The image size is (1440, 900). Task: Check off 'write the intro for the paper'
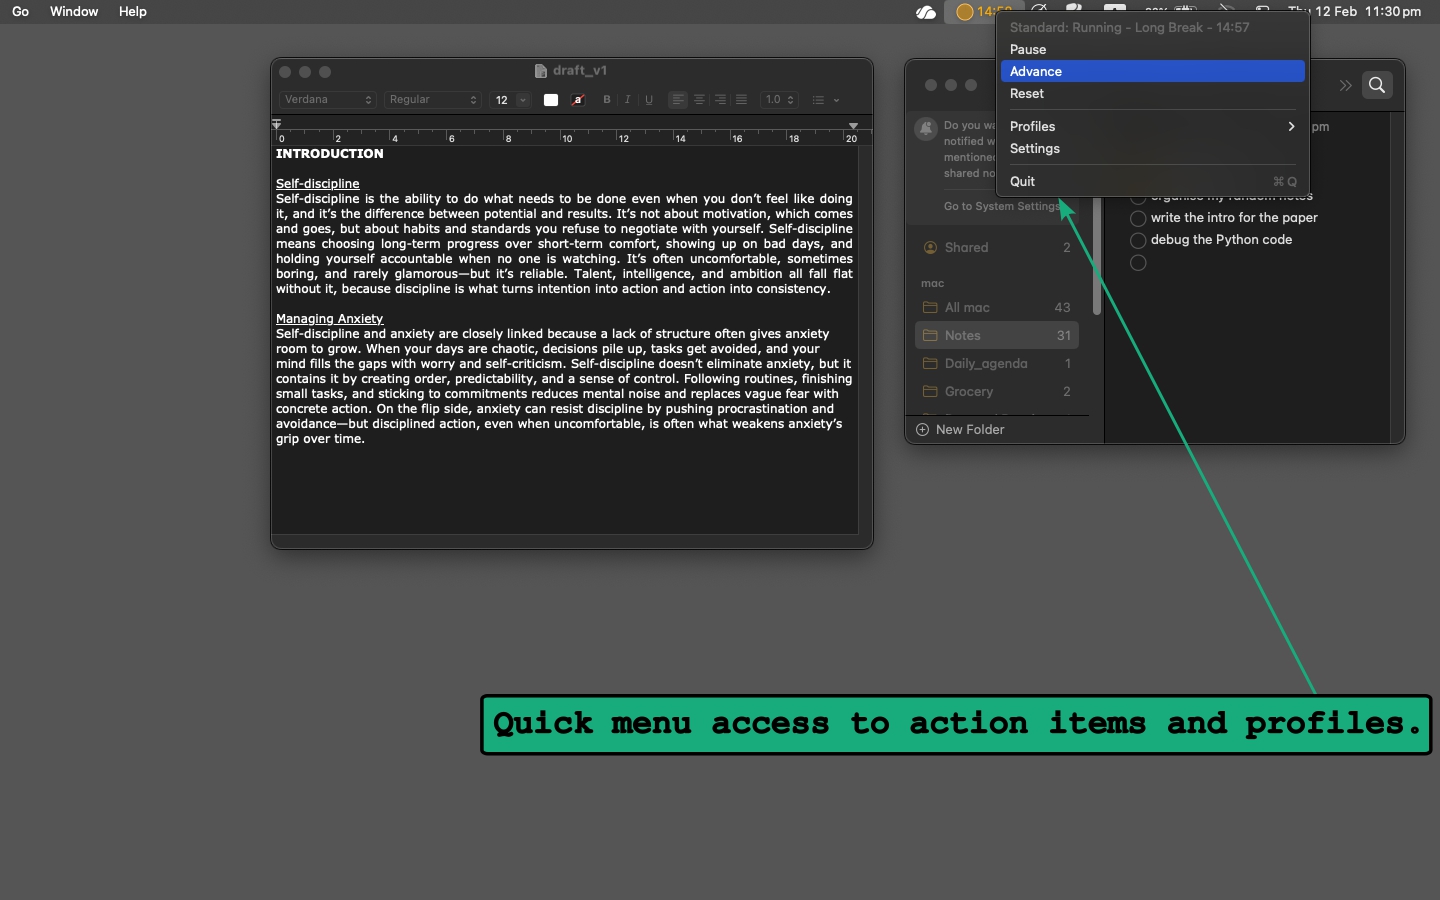[x=1138, y=219]
